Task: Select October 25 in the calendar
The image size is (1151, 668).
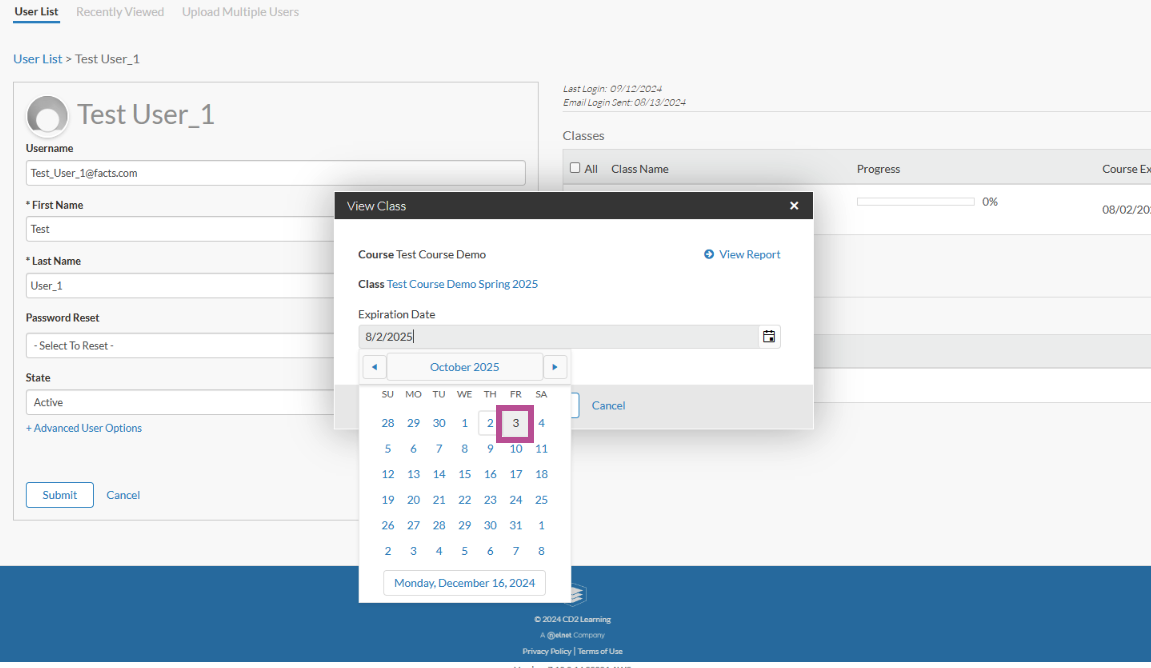Action: (541, 500)
